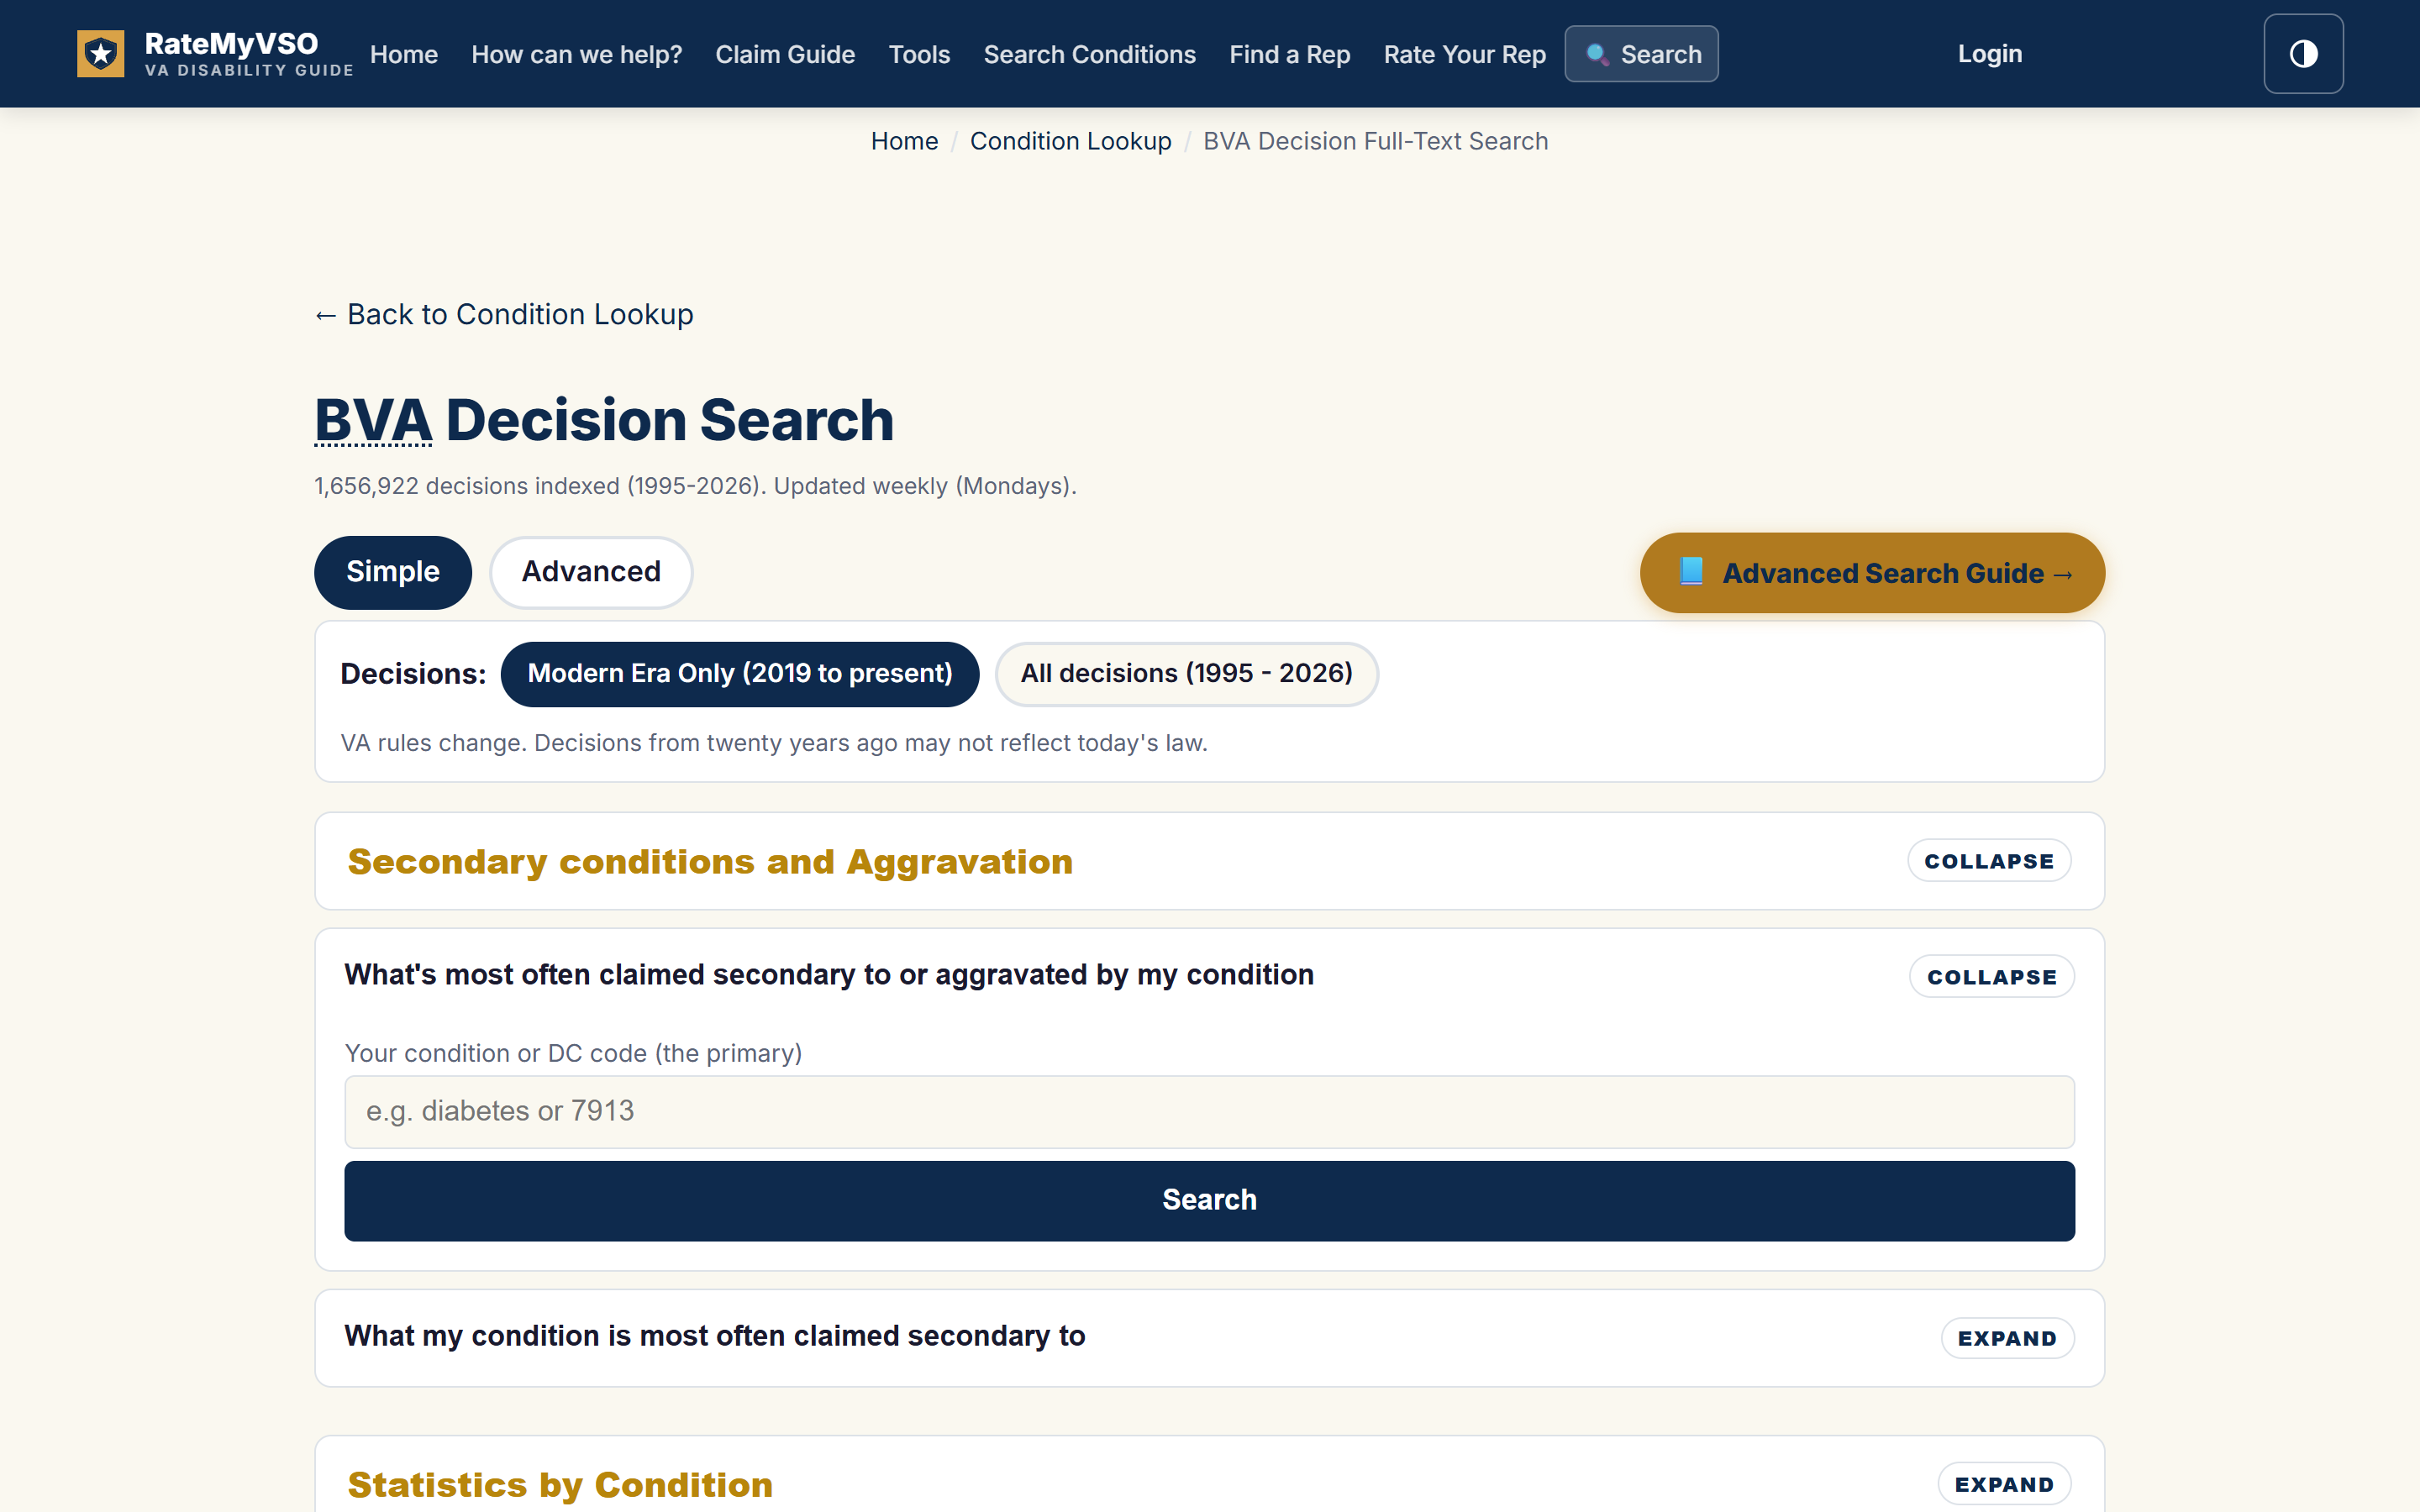The height and width of the screenshot is (1512, 2420).
Task: Collapse the 'What's most often claimed secondary' panel
Action: 1992,977
